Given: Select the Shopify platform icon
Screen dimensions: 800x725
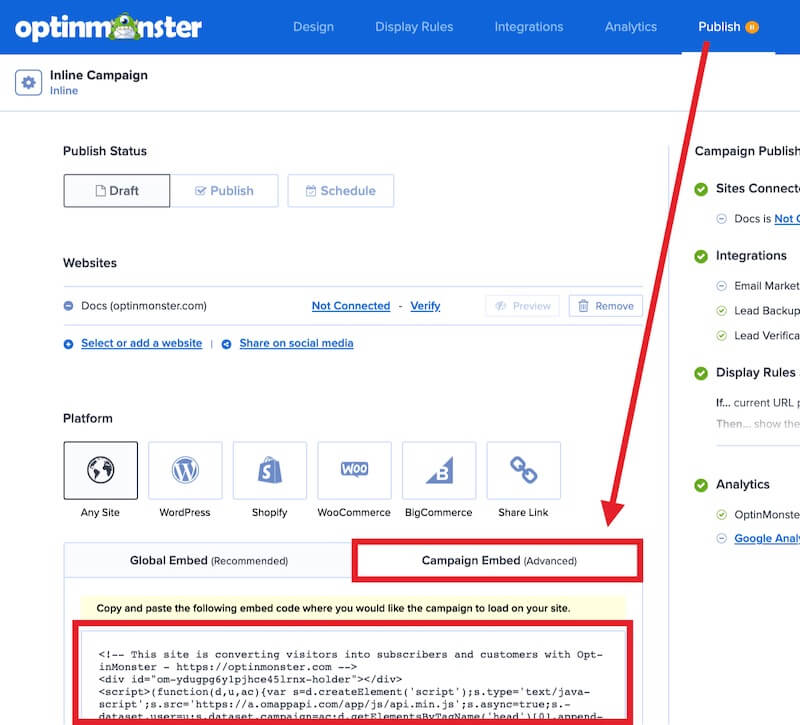Looking at the screenshot, I should (x=268, y=470).
